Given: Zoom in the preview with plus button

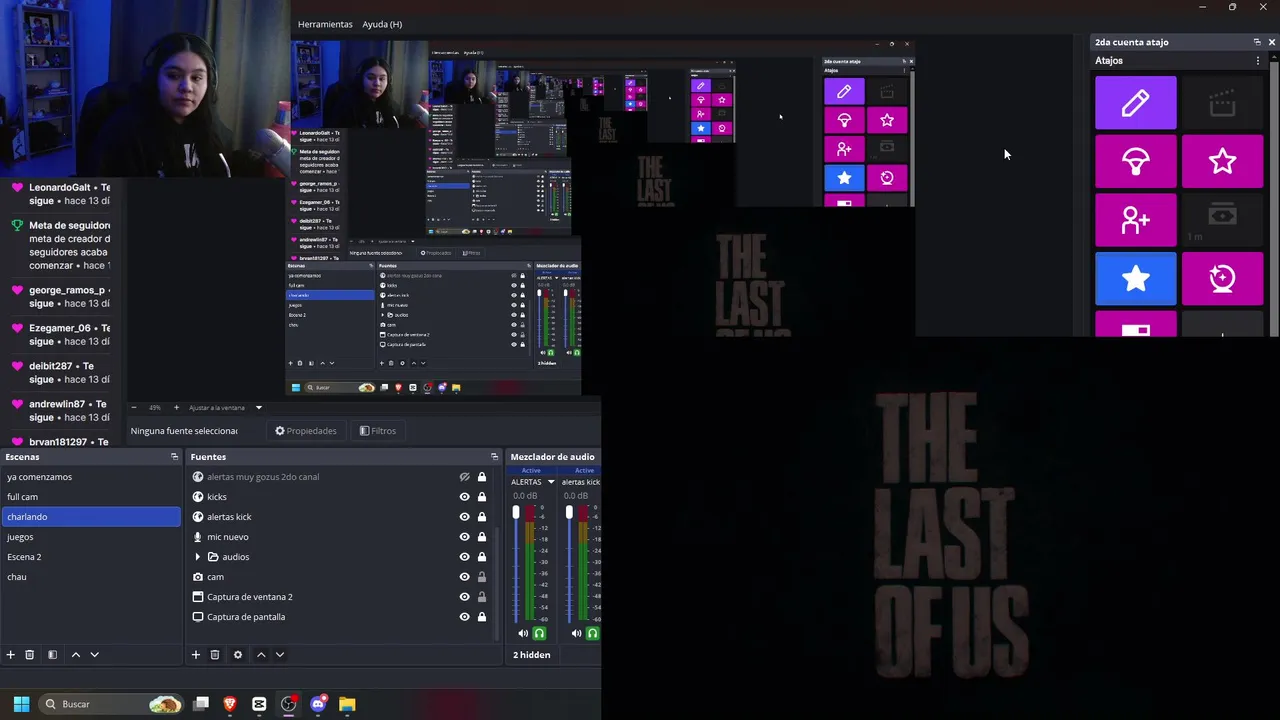Looking at the screenshot, I should (176, 407).
